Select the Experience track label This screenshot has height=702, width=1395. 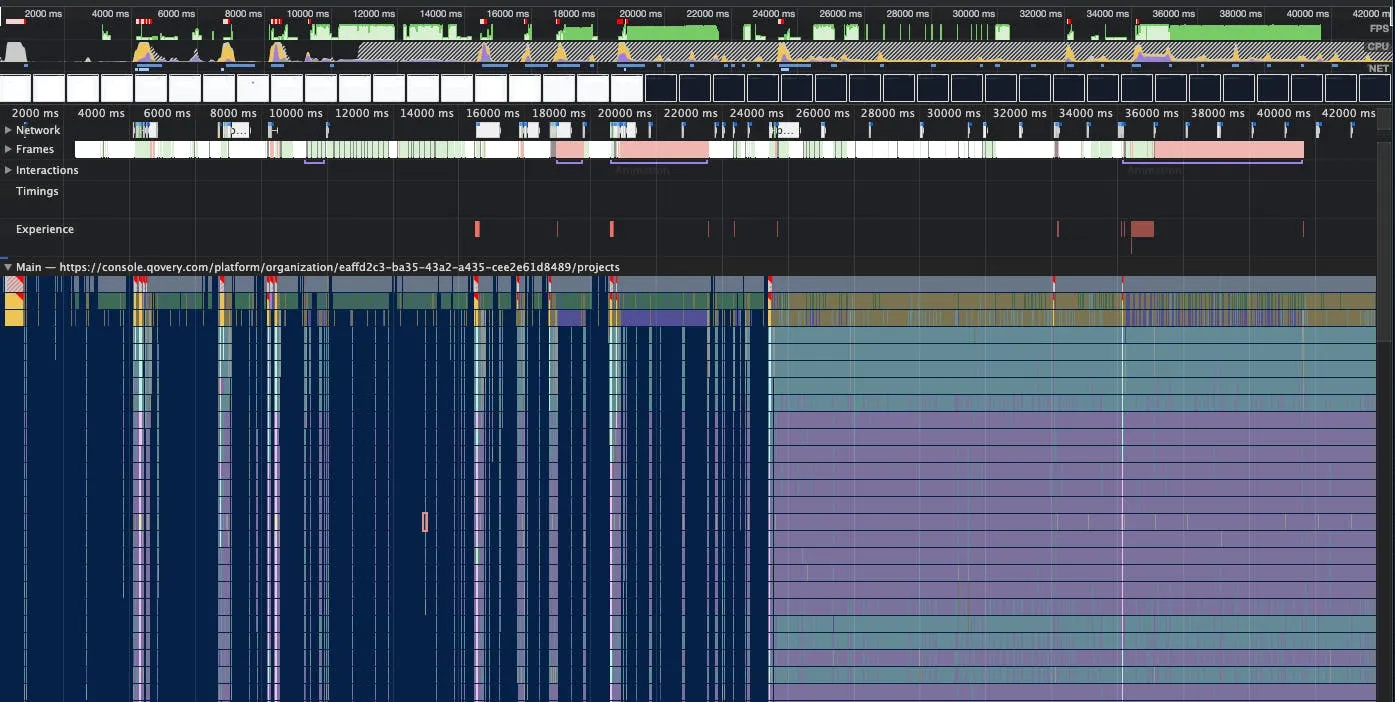pyautogui.click(x=45, y=229)
